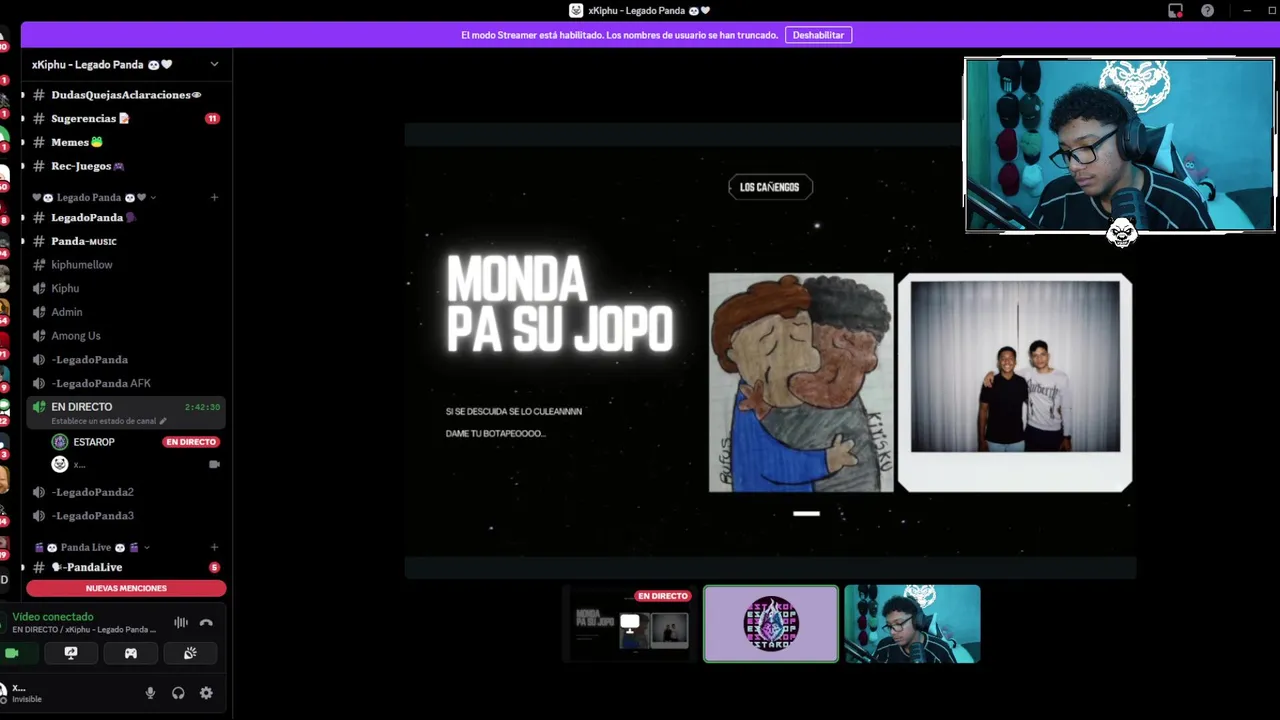Click the LOS CAÑENGOS label in stream
This screenshot has height=720, width=1280.
[x=770, y=187]
